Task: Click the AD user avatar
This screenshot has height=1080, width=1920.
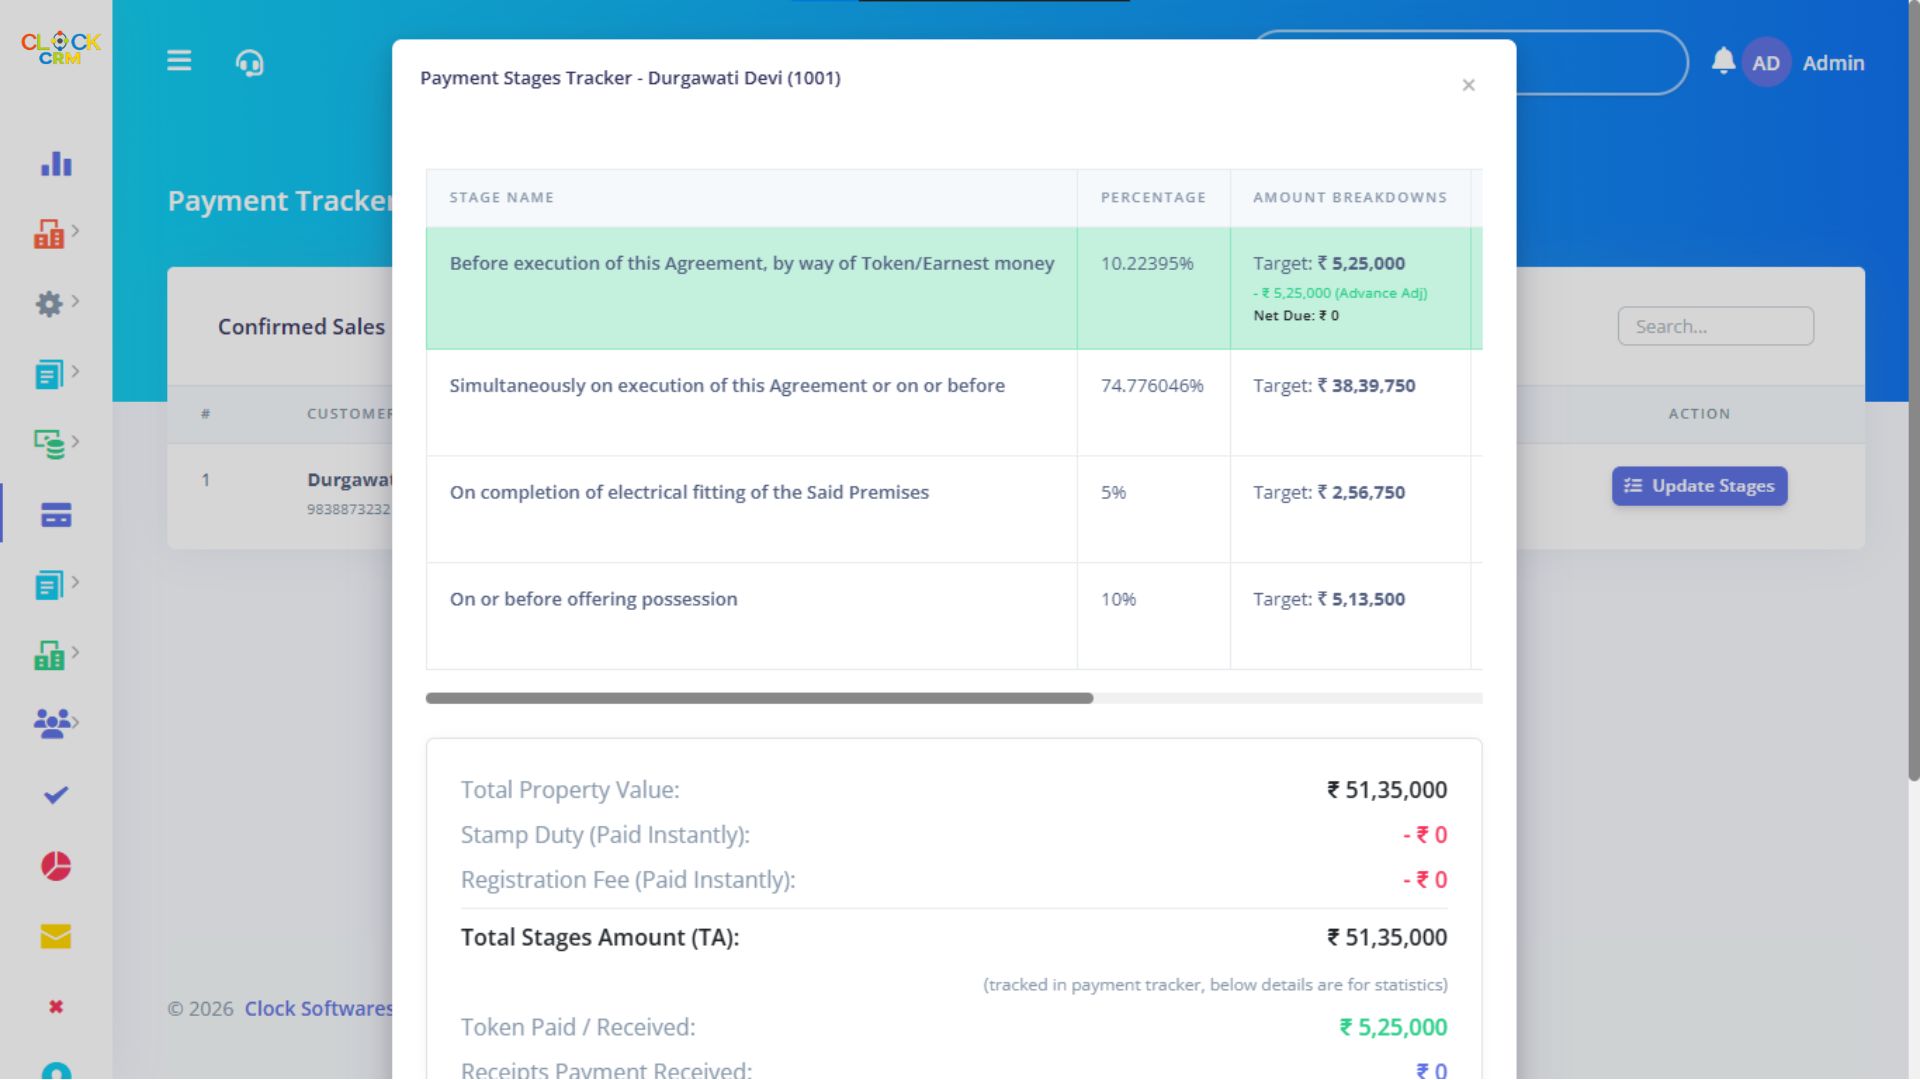Action: 1766,62
